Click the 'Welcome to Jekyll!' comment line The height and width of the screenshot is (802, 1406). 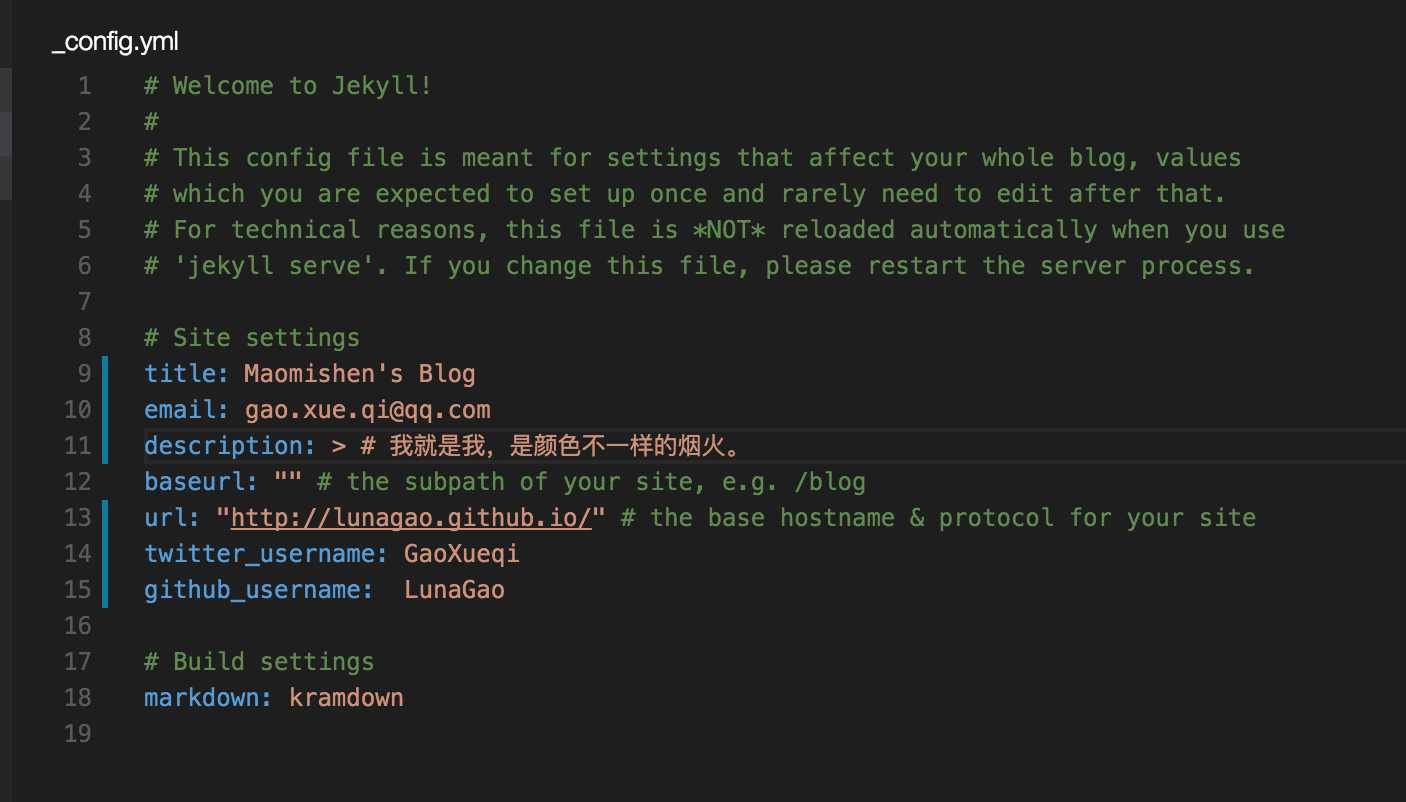(x=288, y=86)
